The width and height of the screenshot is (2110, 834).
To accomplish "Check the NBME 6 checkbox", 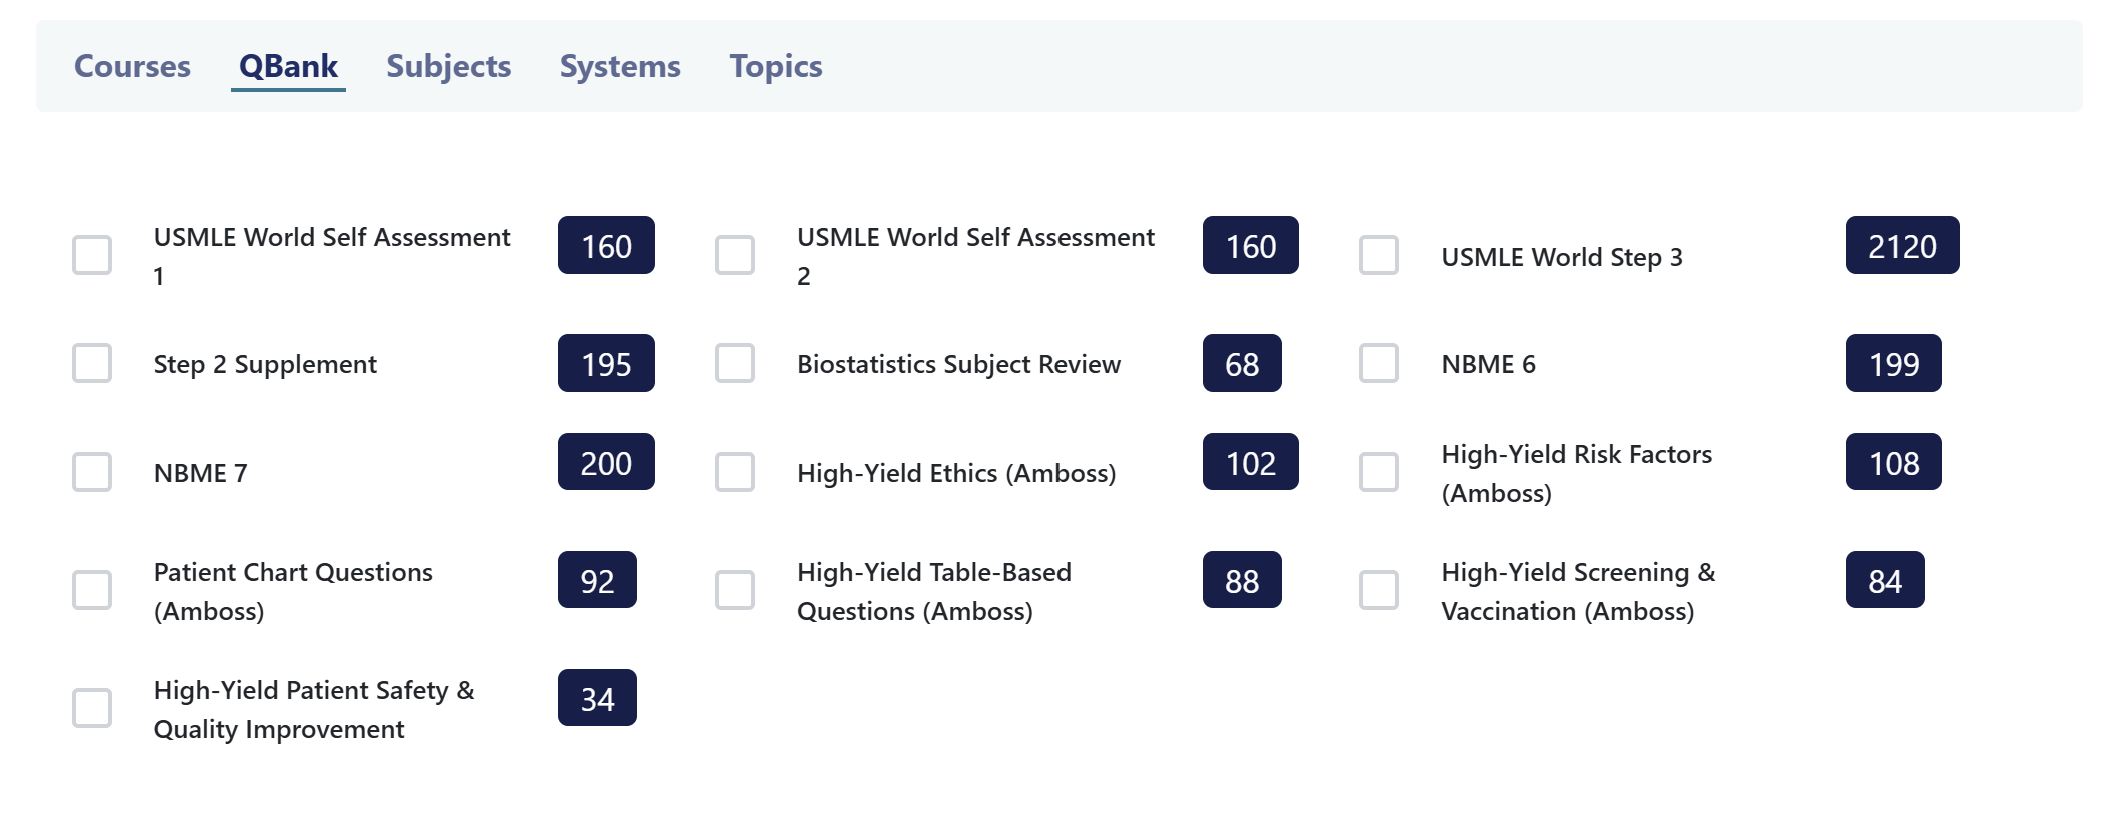I will tap(1379, 363).
